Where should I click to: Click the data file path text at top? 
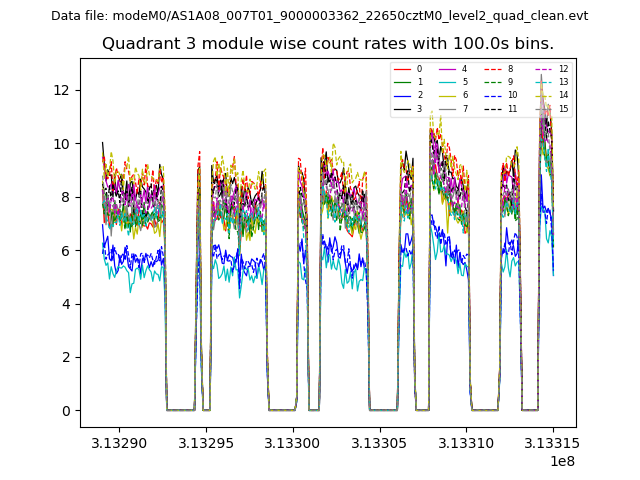(x=319, y=16)
